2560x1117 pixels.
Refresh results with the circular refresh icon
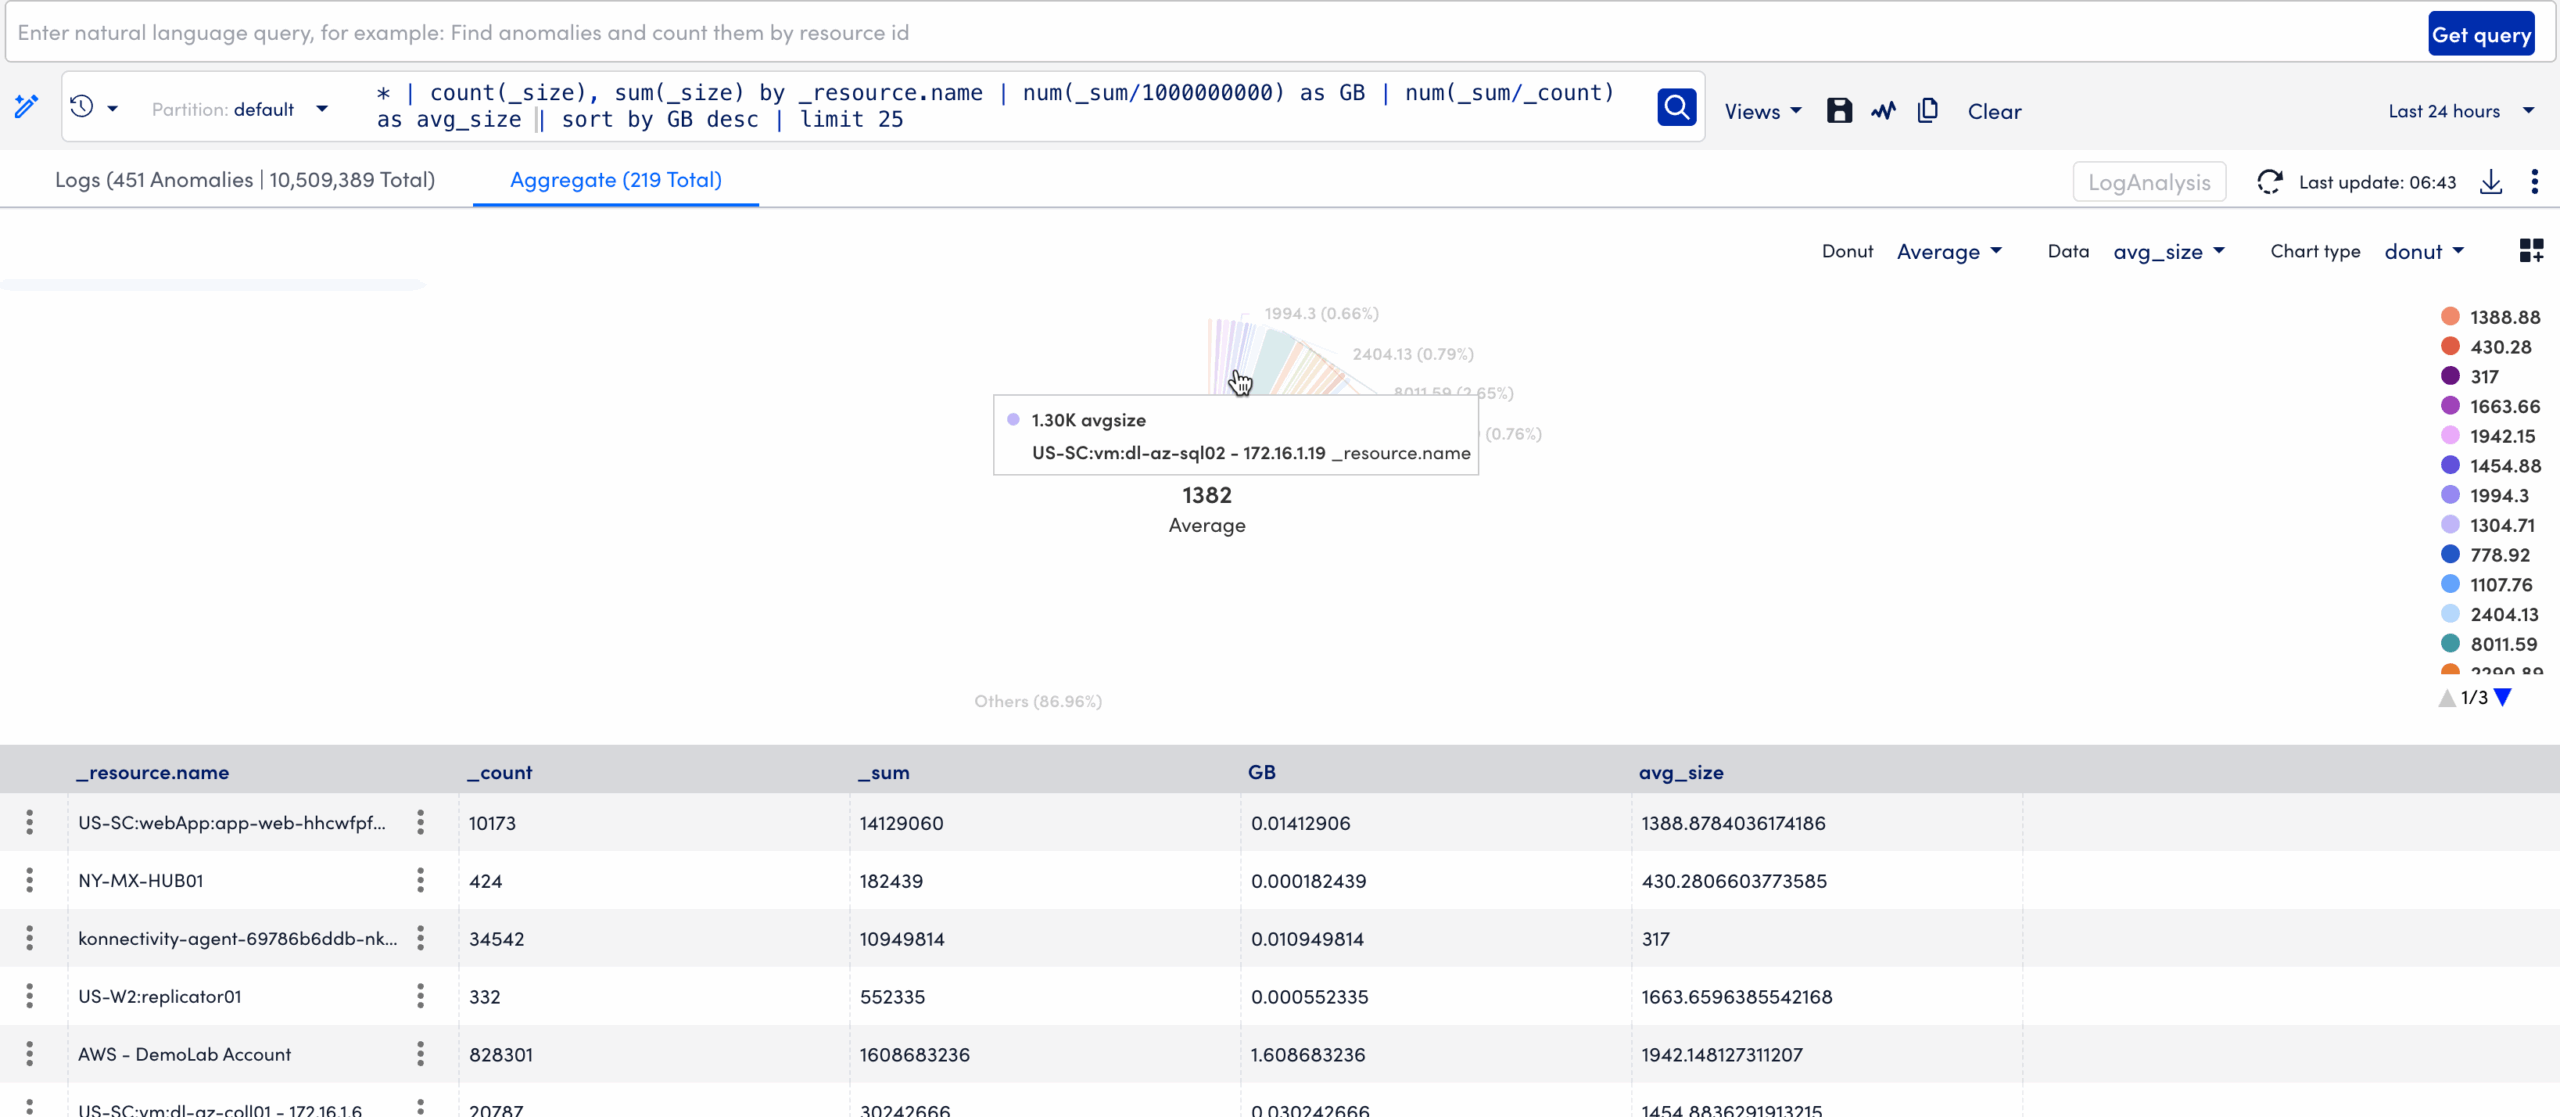tap(2269, 181)
